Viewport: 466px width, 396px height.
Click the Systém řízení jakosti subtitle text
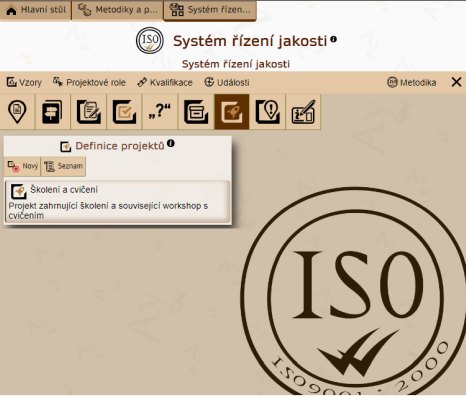pos(236,64)
